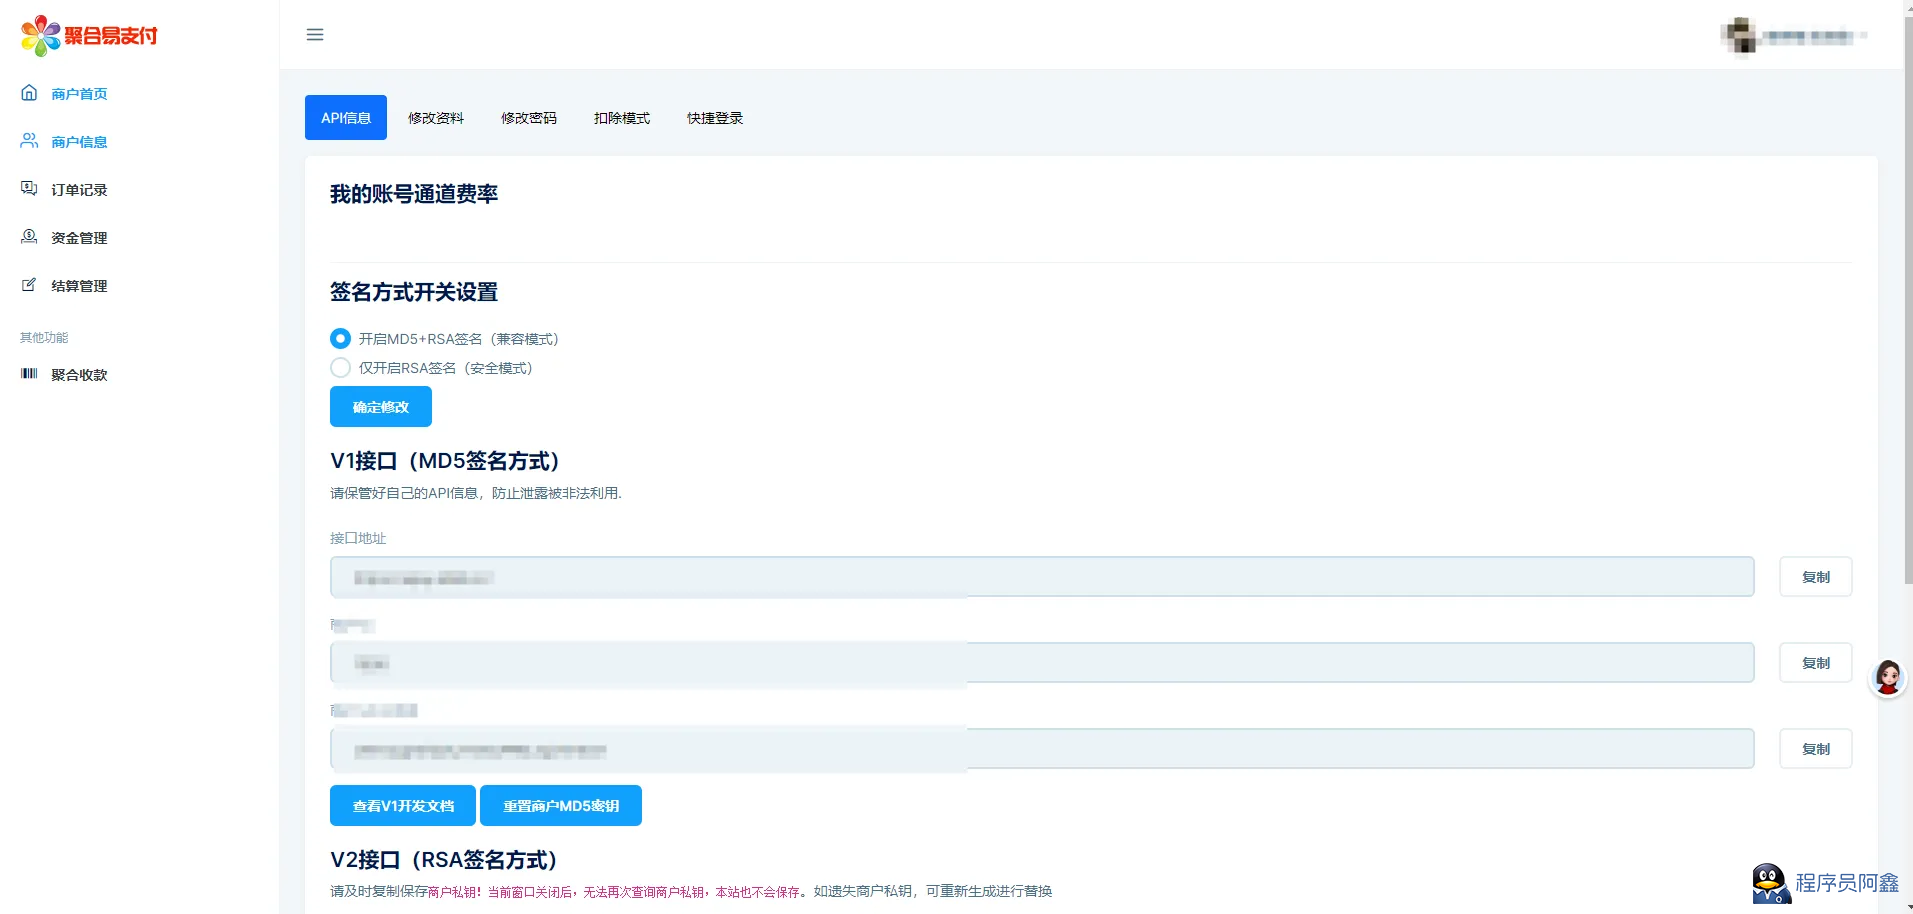The image size is (1913, 914).
Task: Select 仅开启RSA签名 secure mode radio
Action: tap(340, 368)
